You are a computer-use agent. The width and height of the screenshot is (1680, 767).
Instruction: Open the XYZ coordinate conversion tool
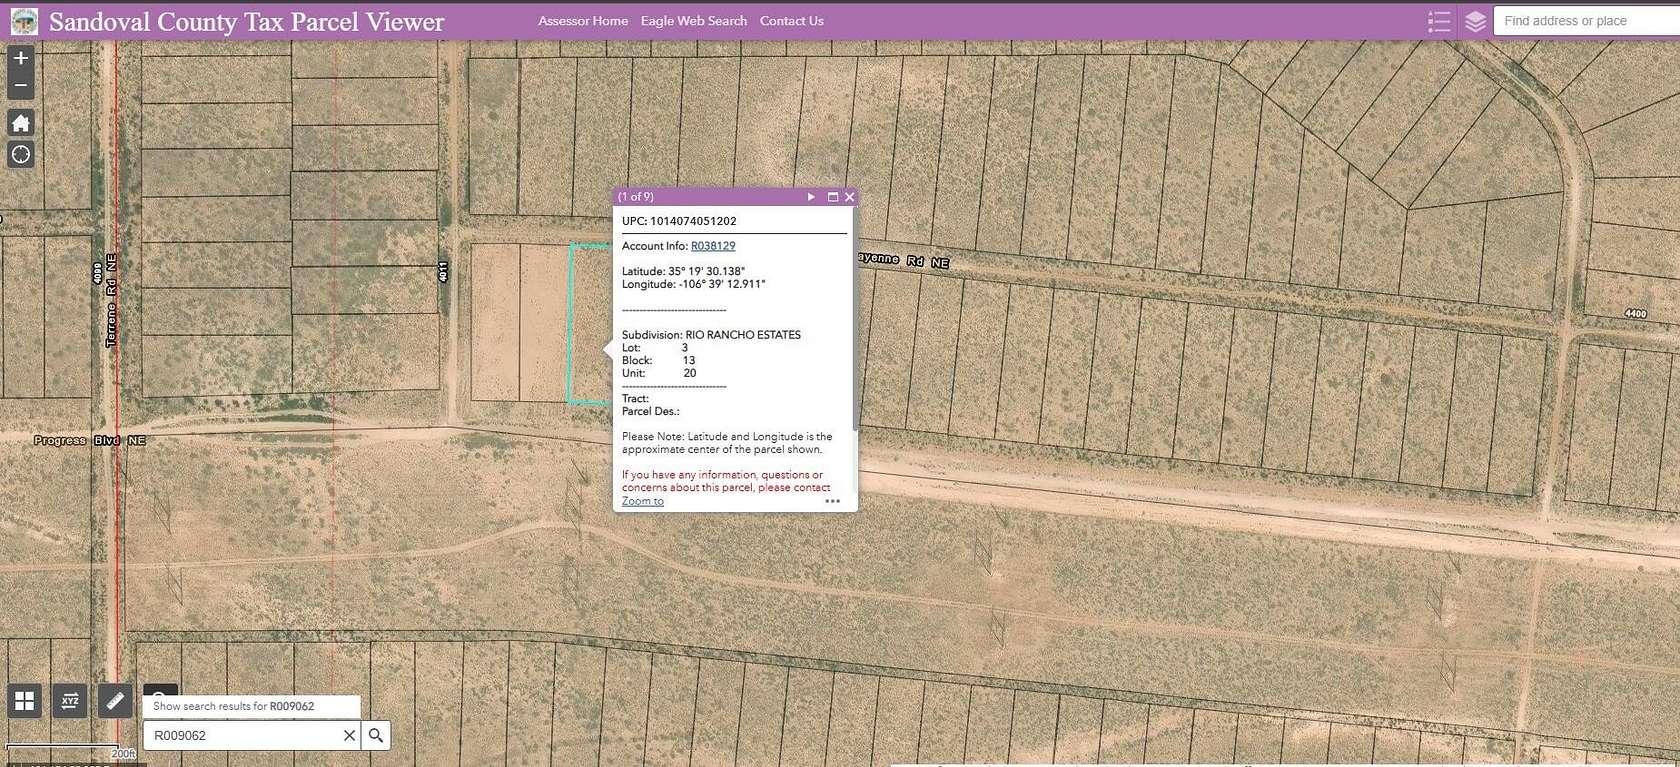[x=70, y=701]
